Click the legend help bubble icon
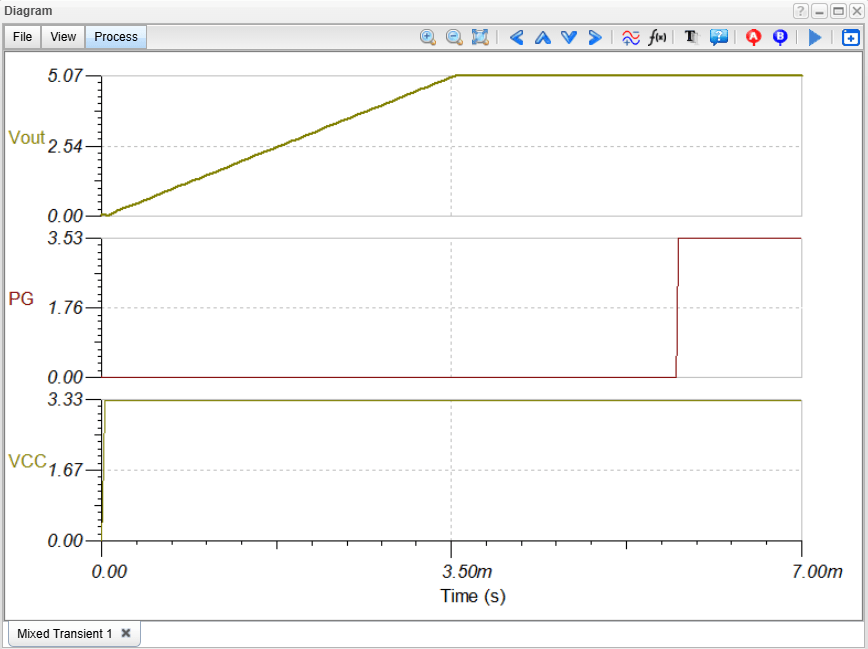This screenshot has height=649, width=868. 719,37
